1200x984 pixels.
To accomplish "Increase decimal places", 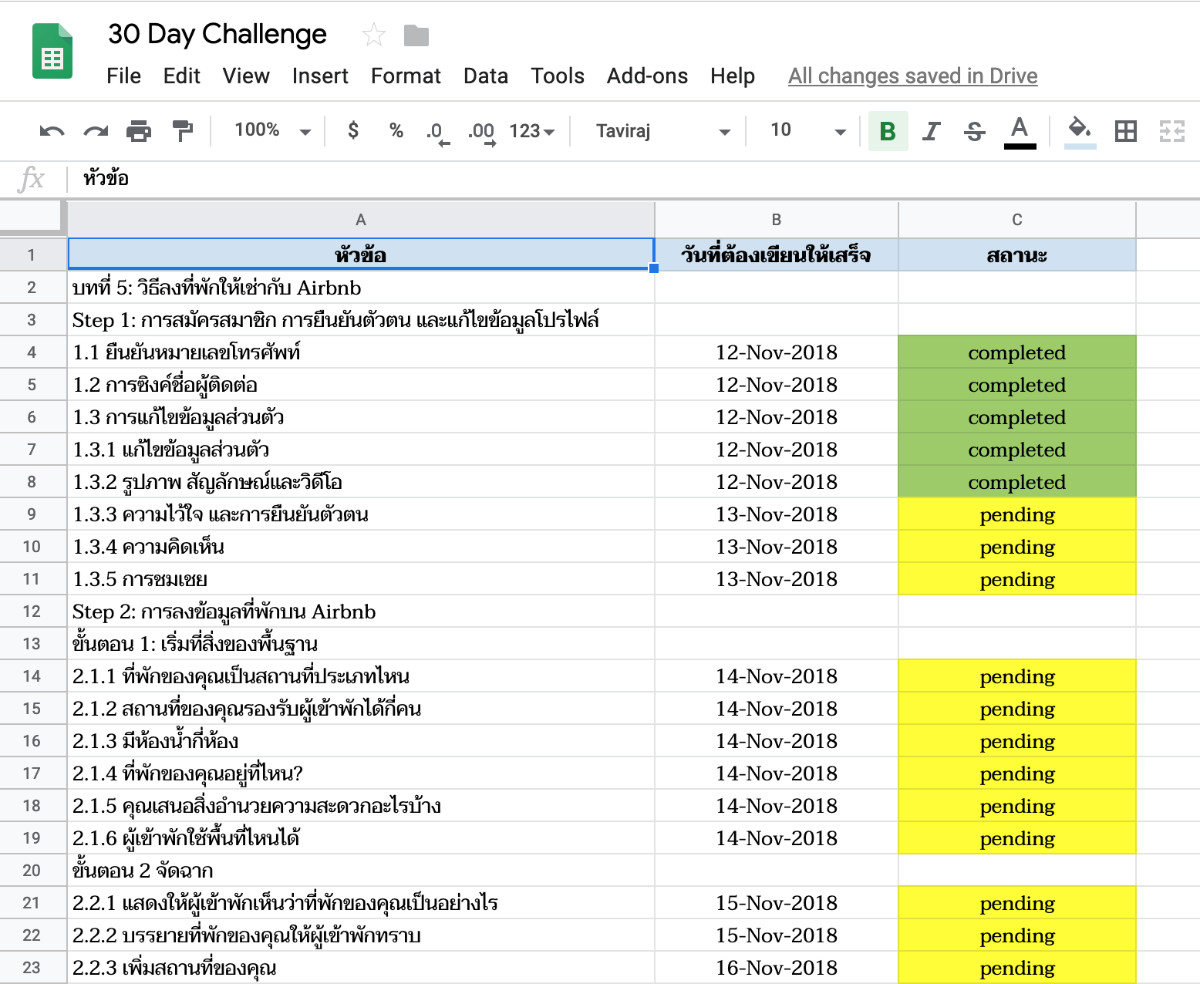I will 482,132.
